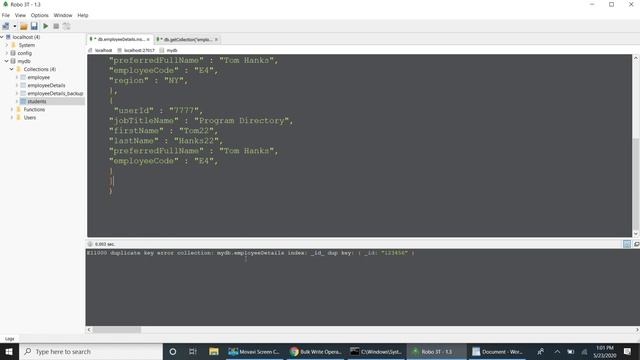This screenshot has height=360, width=640.
Task: Click the Stop execution icon
Action: [56, 26]
